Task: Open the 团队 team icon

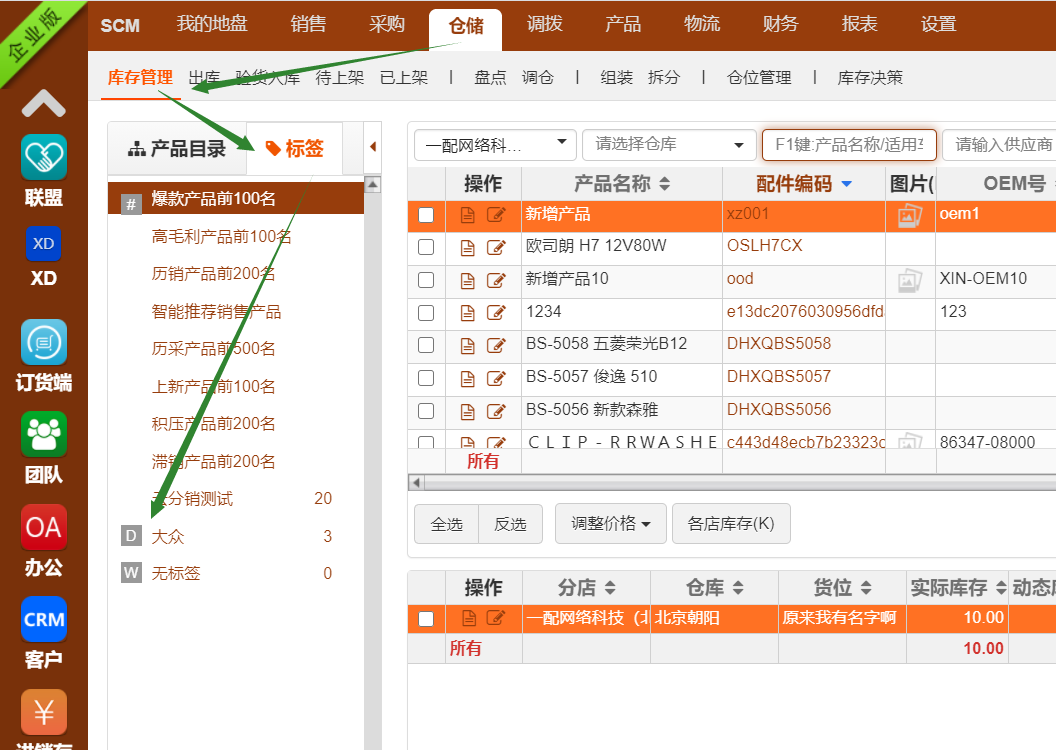Action: pos(44,434)
